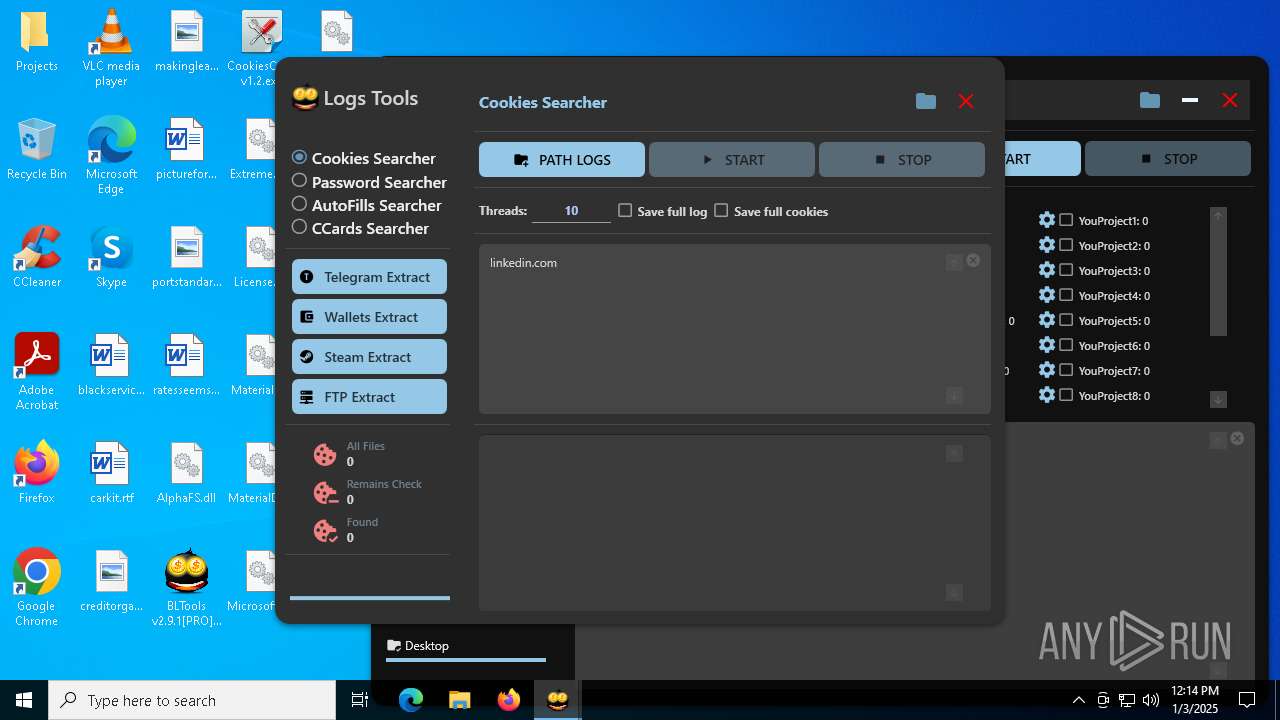The height and width of the screenshot is (720, 1280).
Task: Select the Desktop folder tab
Action: tap(418, 646)
